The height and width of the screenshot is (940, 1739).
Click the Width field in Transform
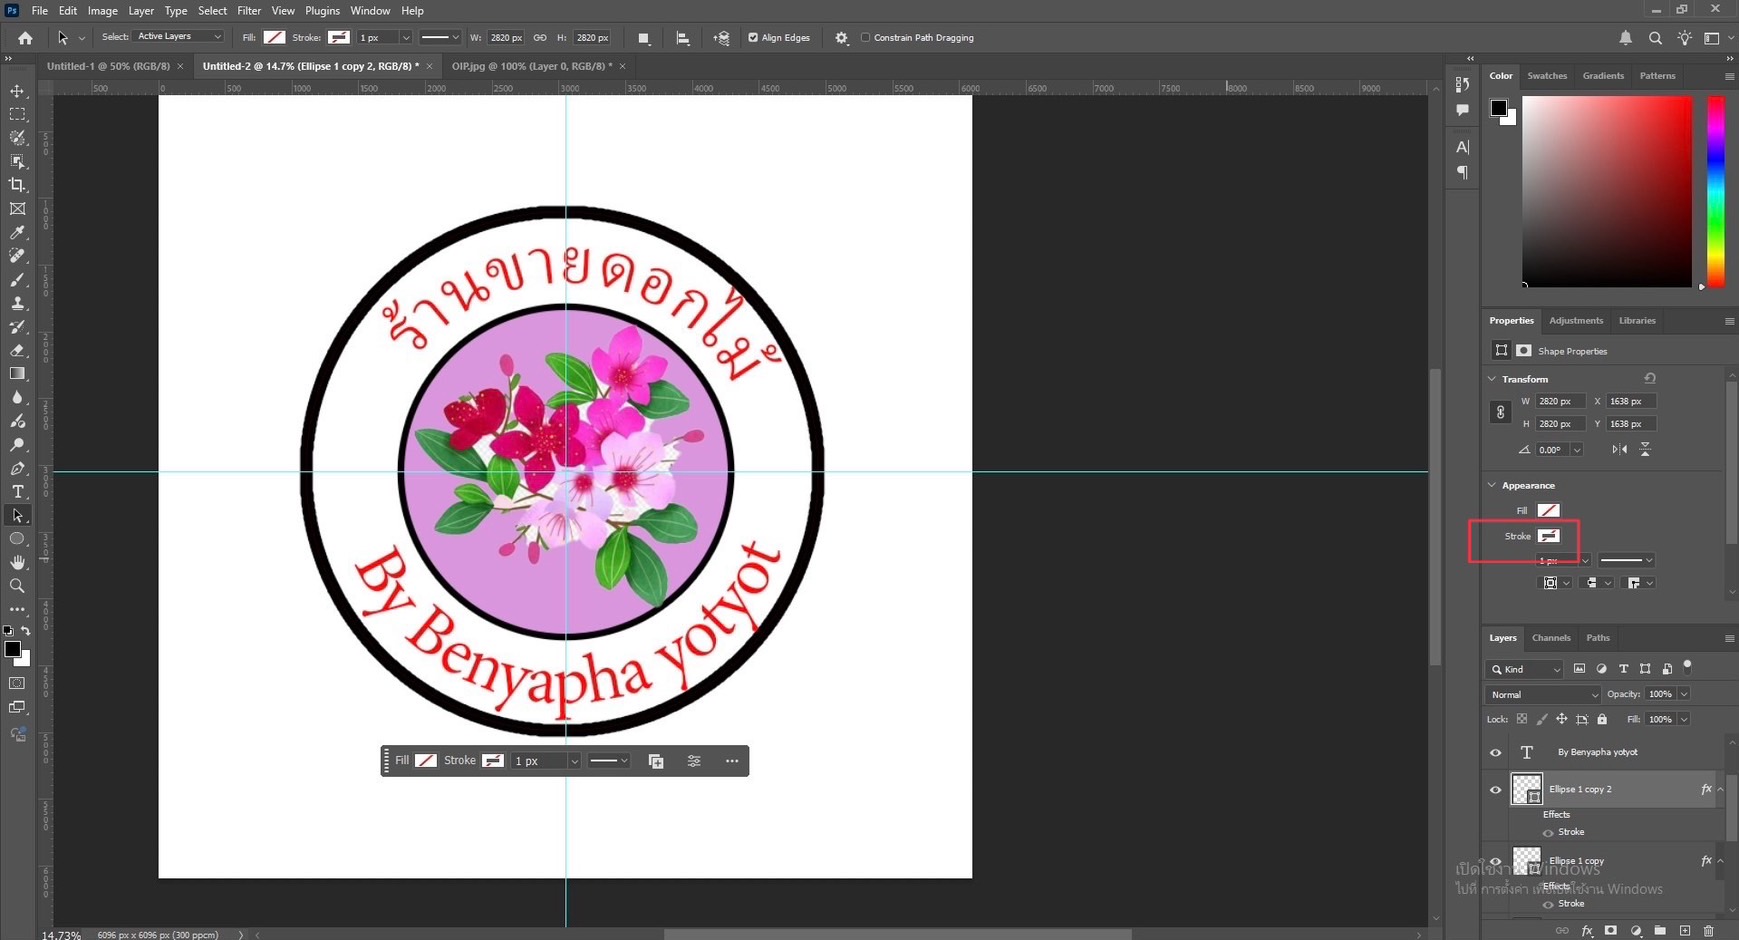tap(1559, 401)
